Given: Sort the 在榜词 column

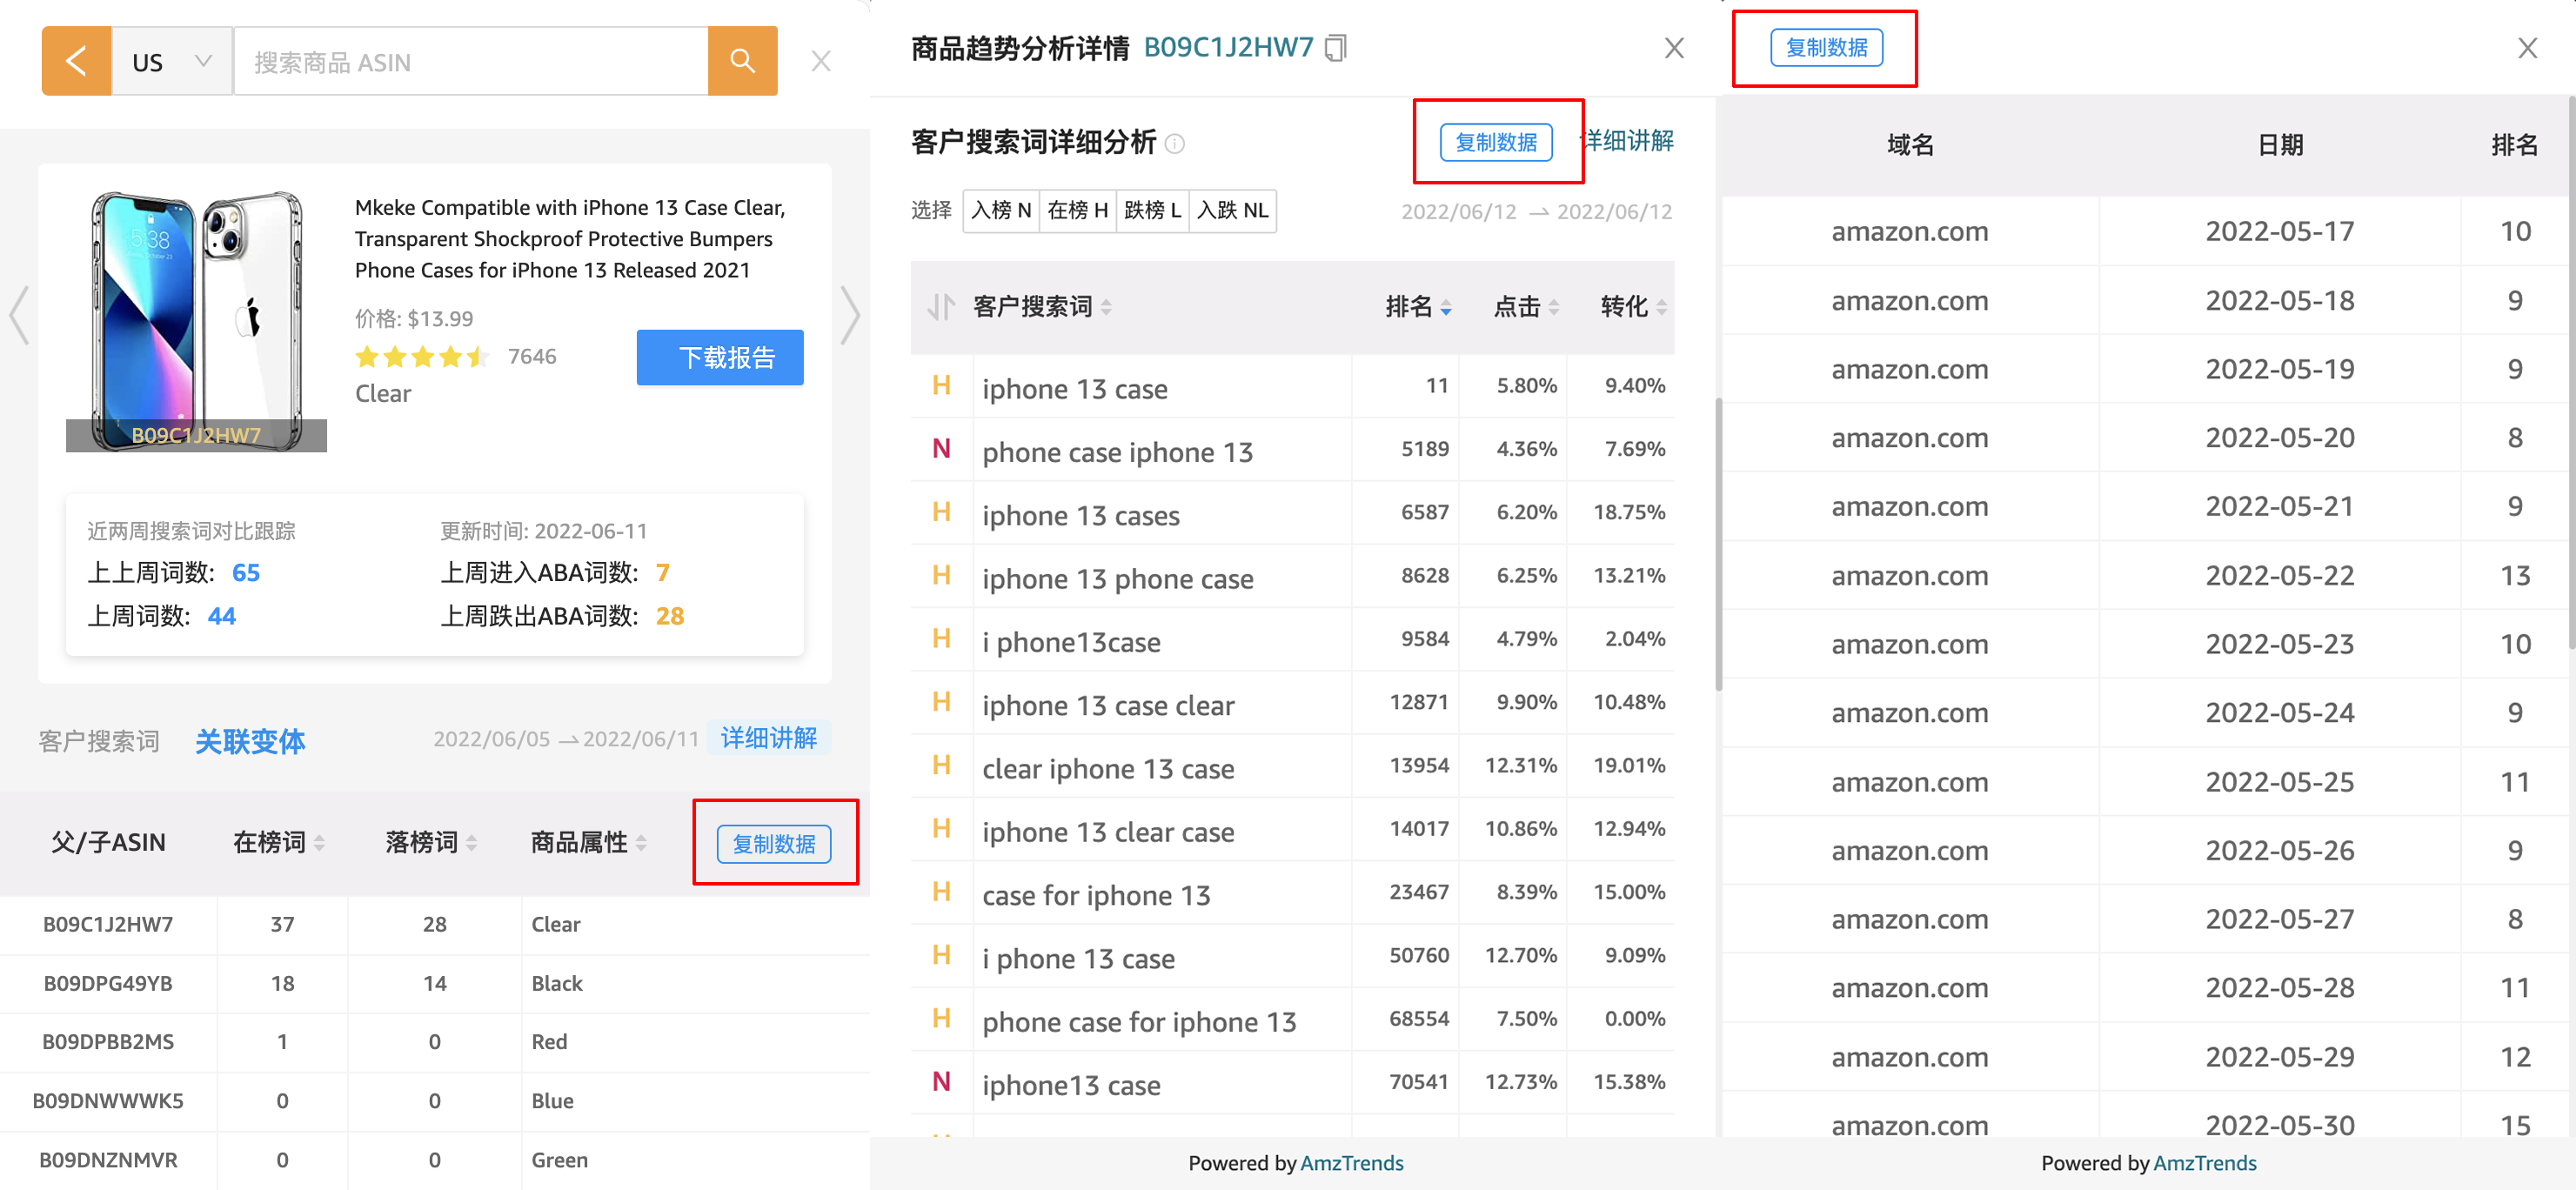Looking at the screenshot, I should click(x=319, y=843).
